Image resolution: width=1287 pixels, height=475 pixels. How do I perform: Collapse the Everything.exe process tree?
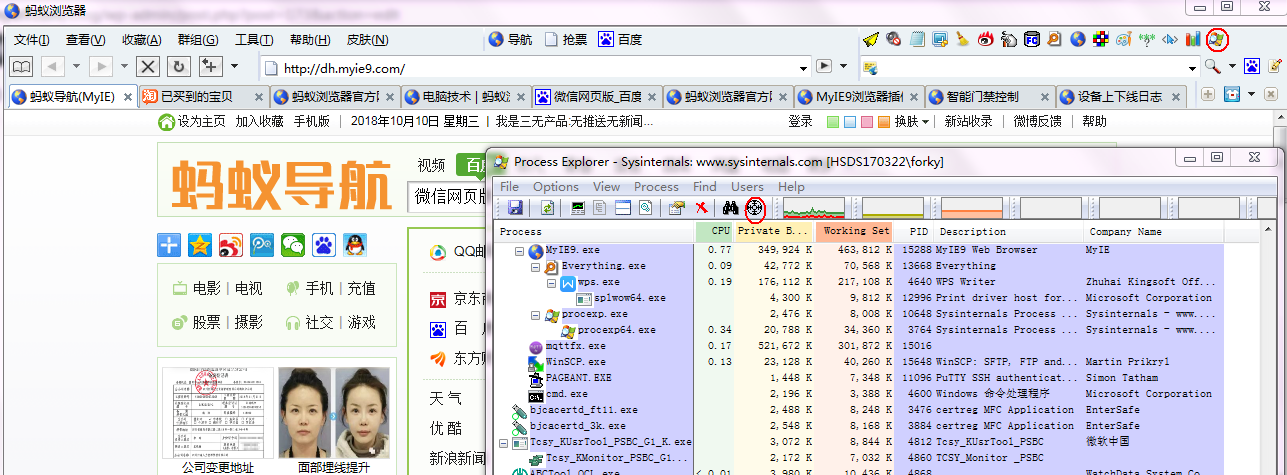(x=536, y=266)
